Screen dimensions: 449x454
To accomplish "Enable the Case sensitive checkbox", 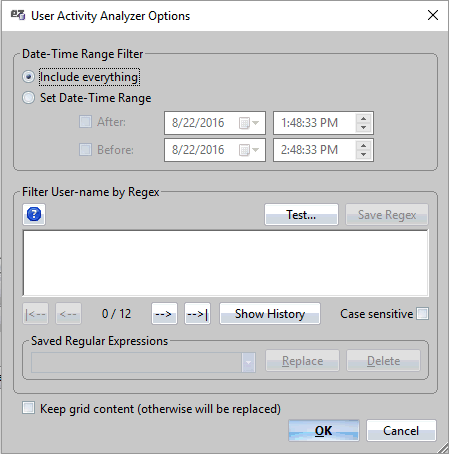I will coord(423,314).
